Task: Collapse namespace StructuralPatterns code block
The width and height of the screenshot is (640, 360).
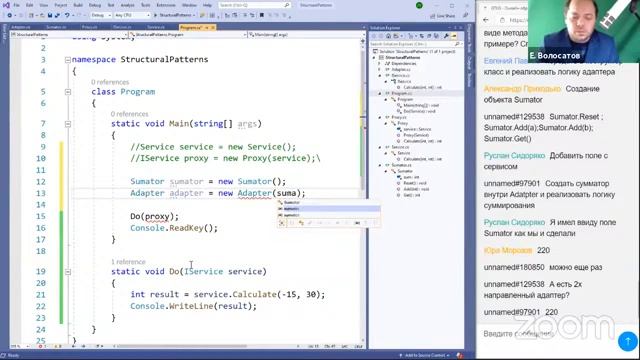Action: (x=68, y=60)
